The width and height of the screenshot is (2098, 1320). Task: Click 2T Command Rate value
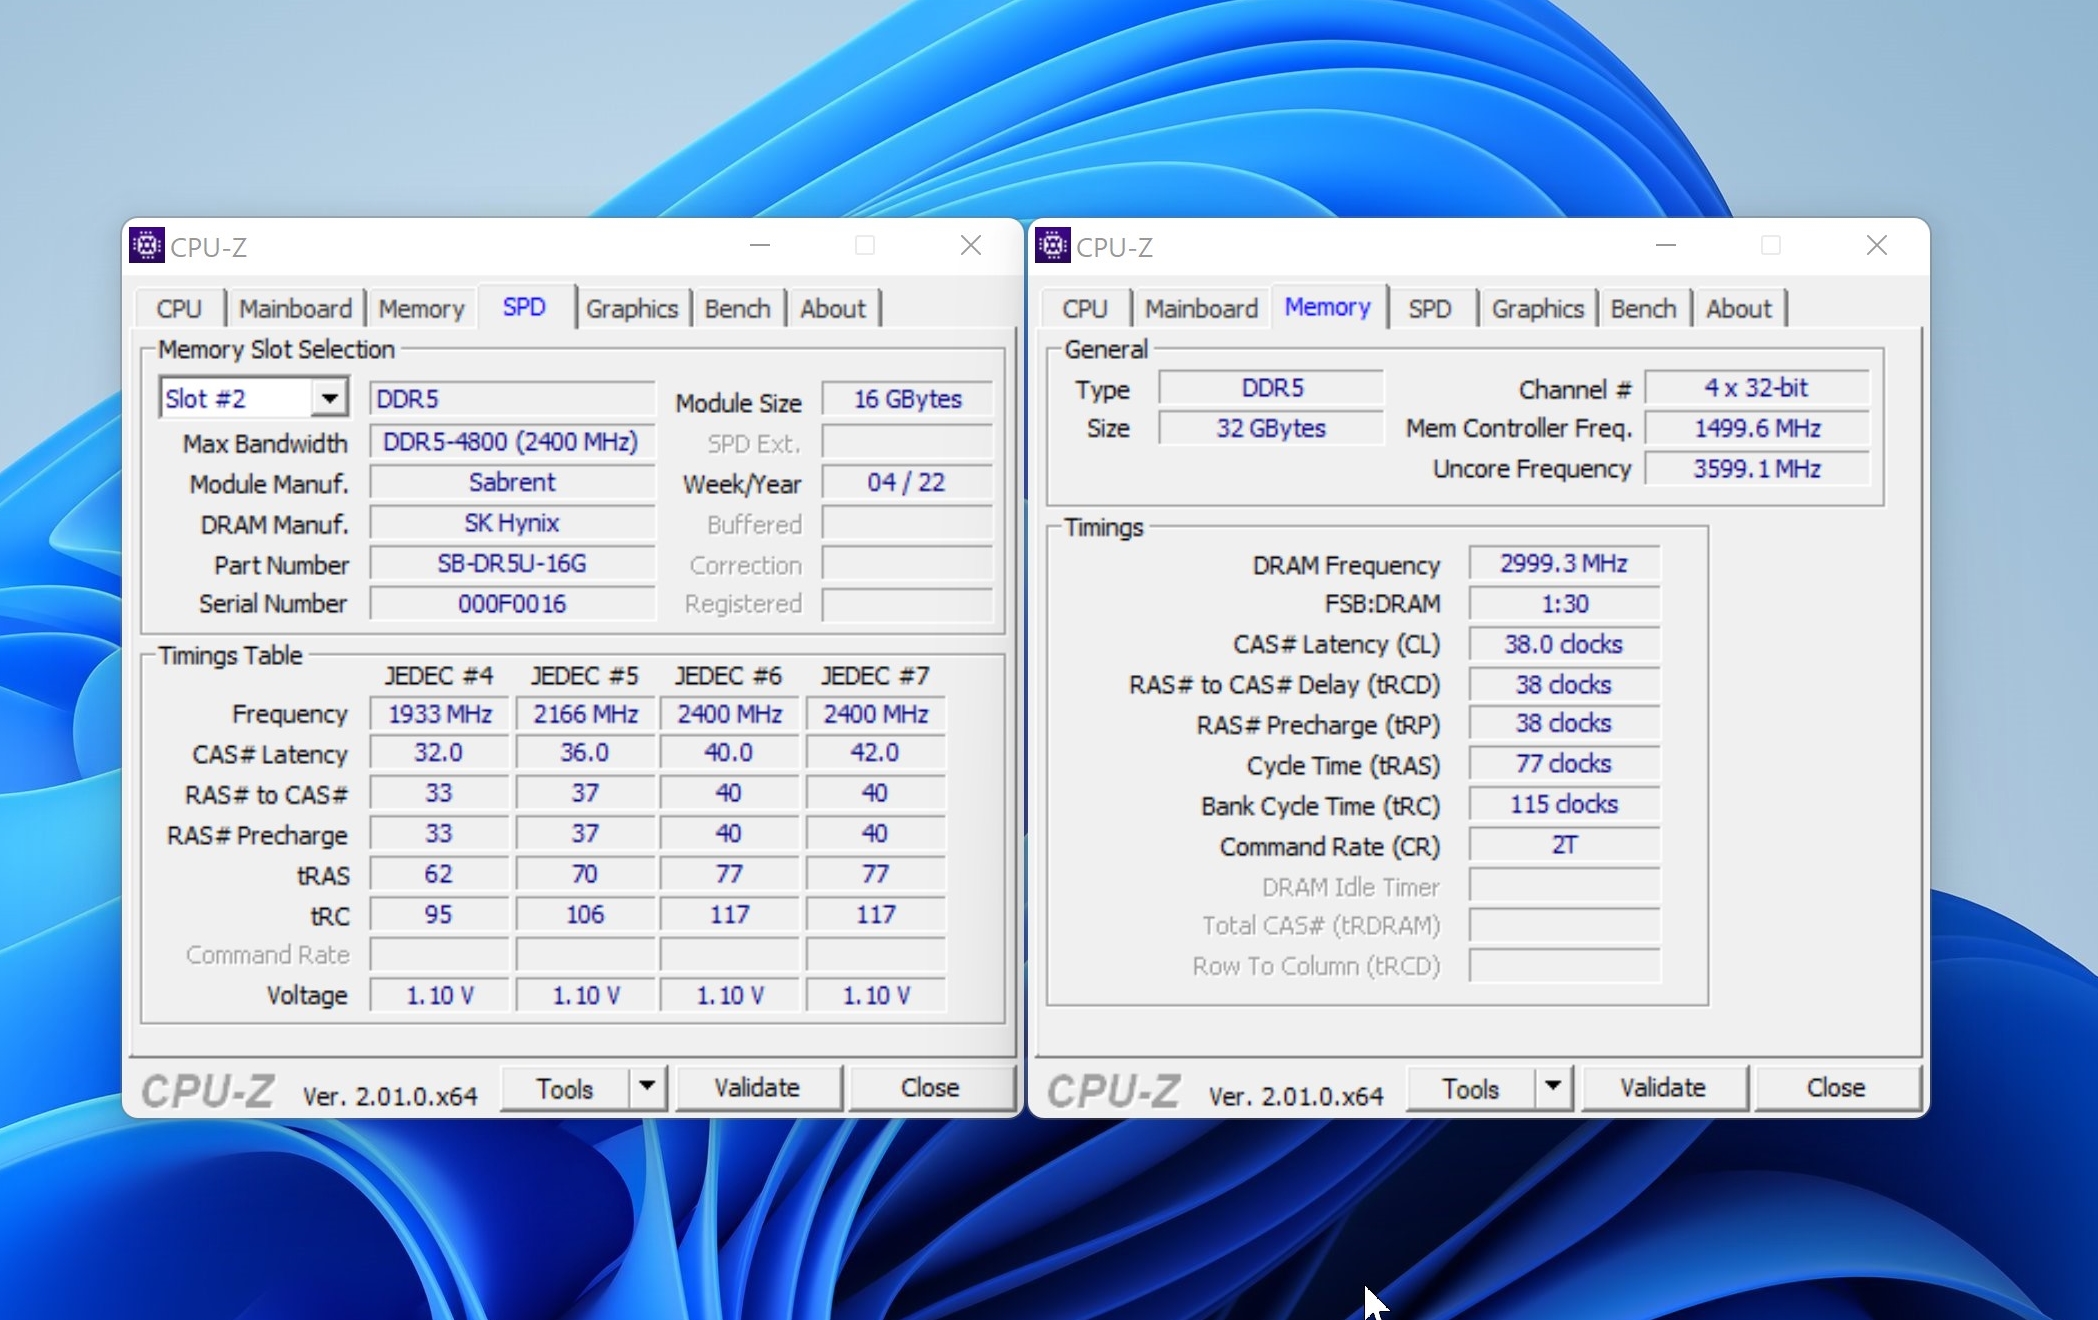(x=1564, y=845)
